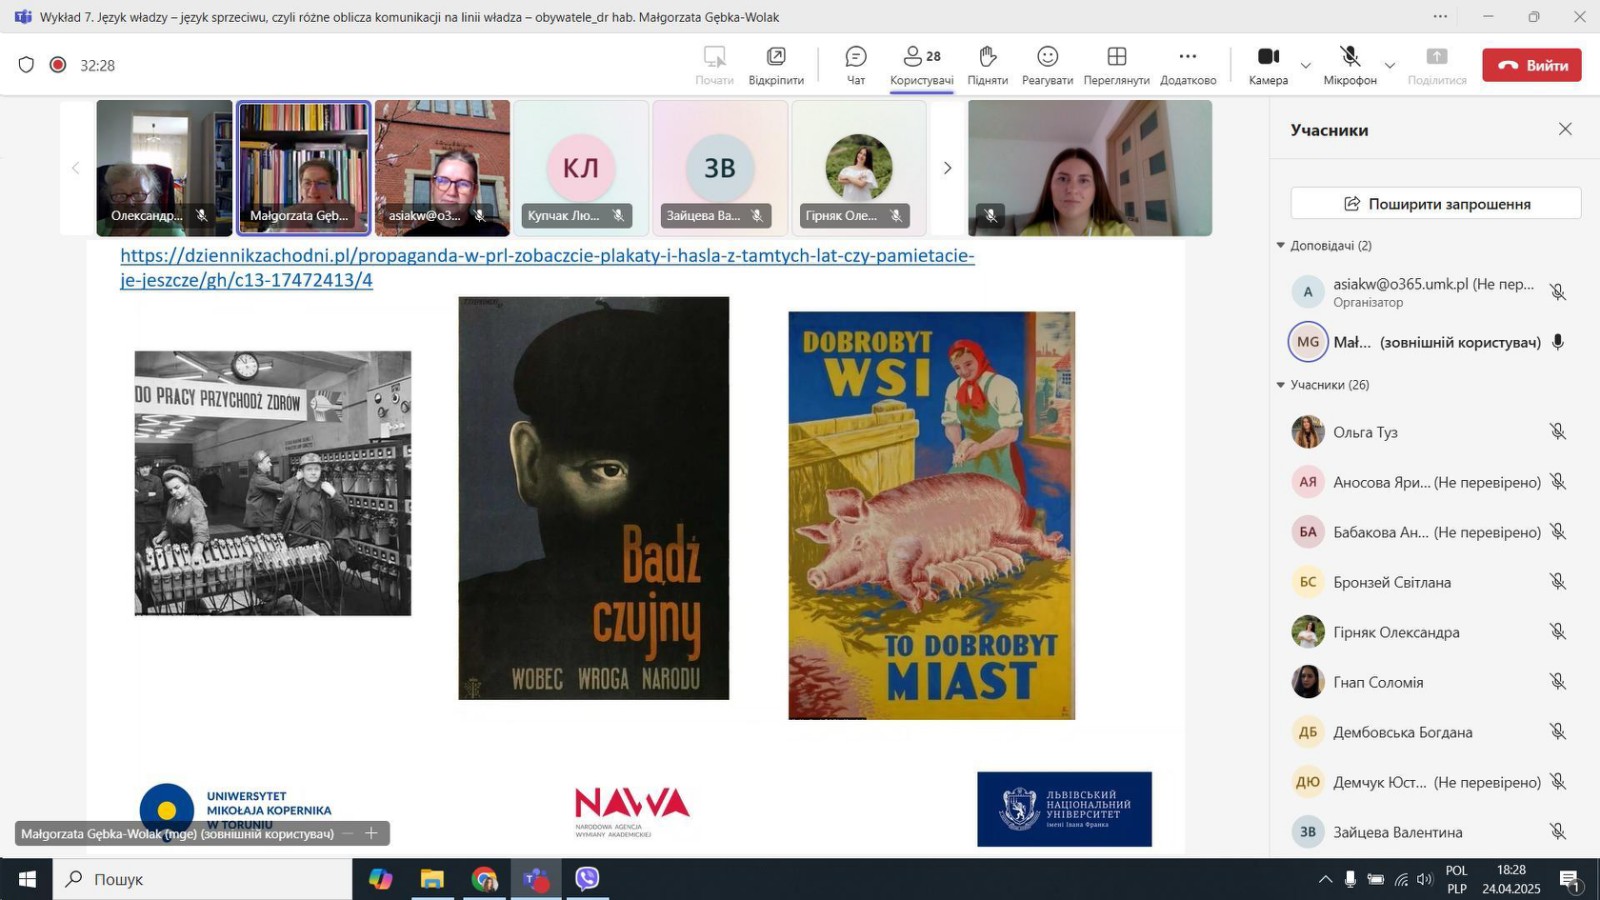Click the shield privacy icon
Viewport: 1600px width, 900px height.
(26, 65)
